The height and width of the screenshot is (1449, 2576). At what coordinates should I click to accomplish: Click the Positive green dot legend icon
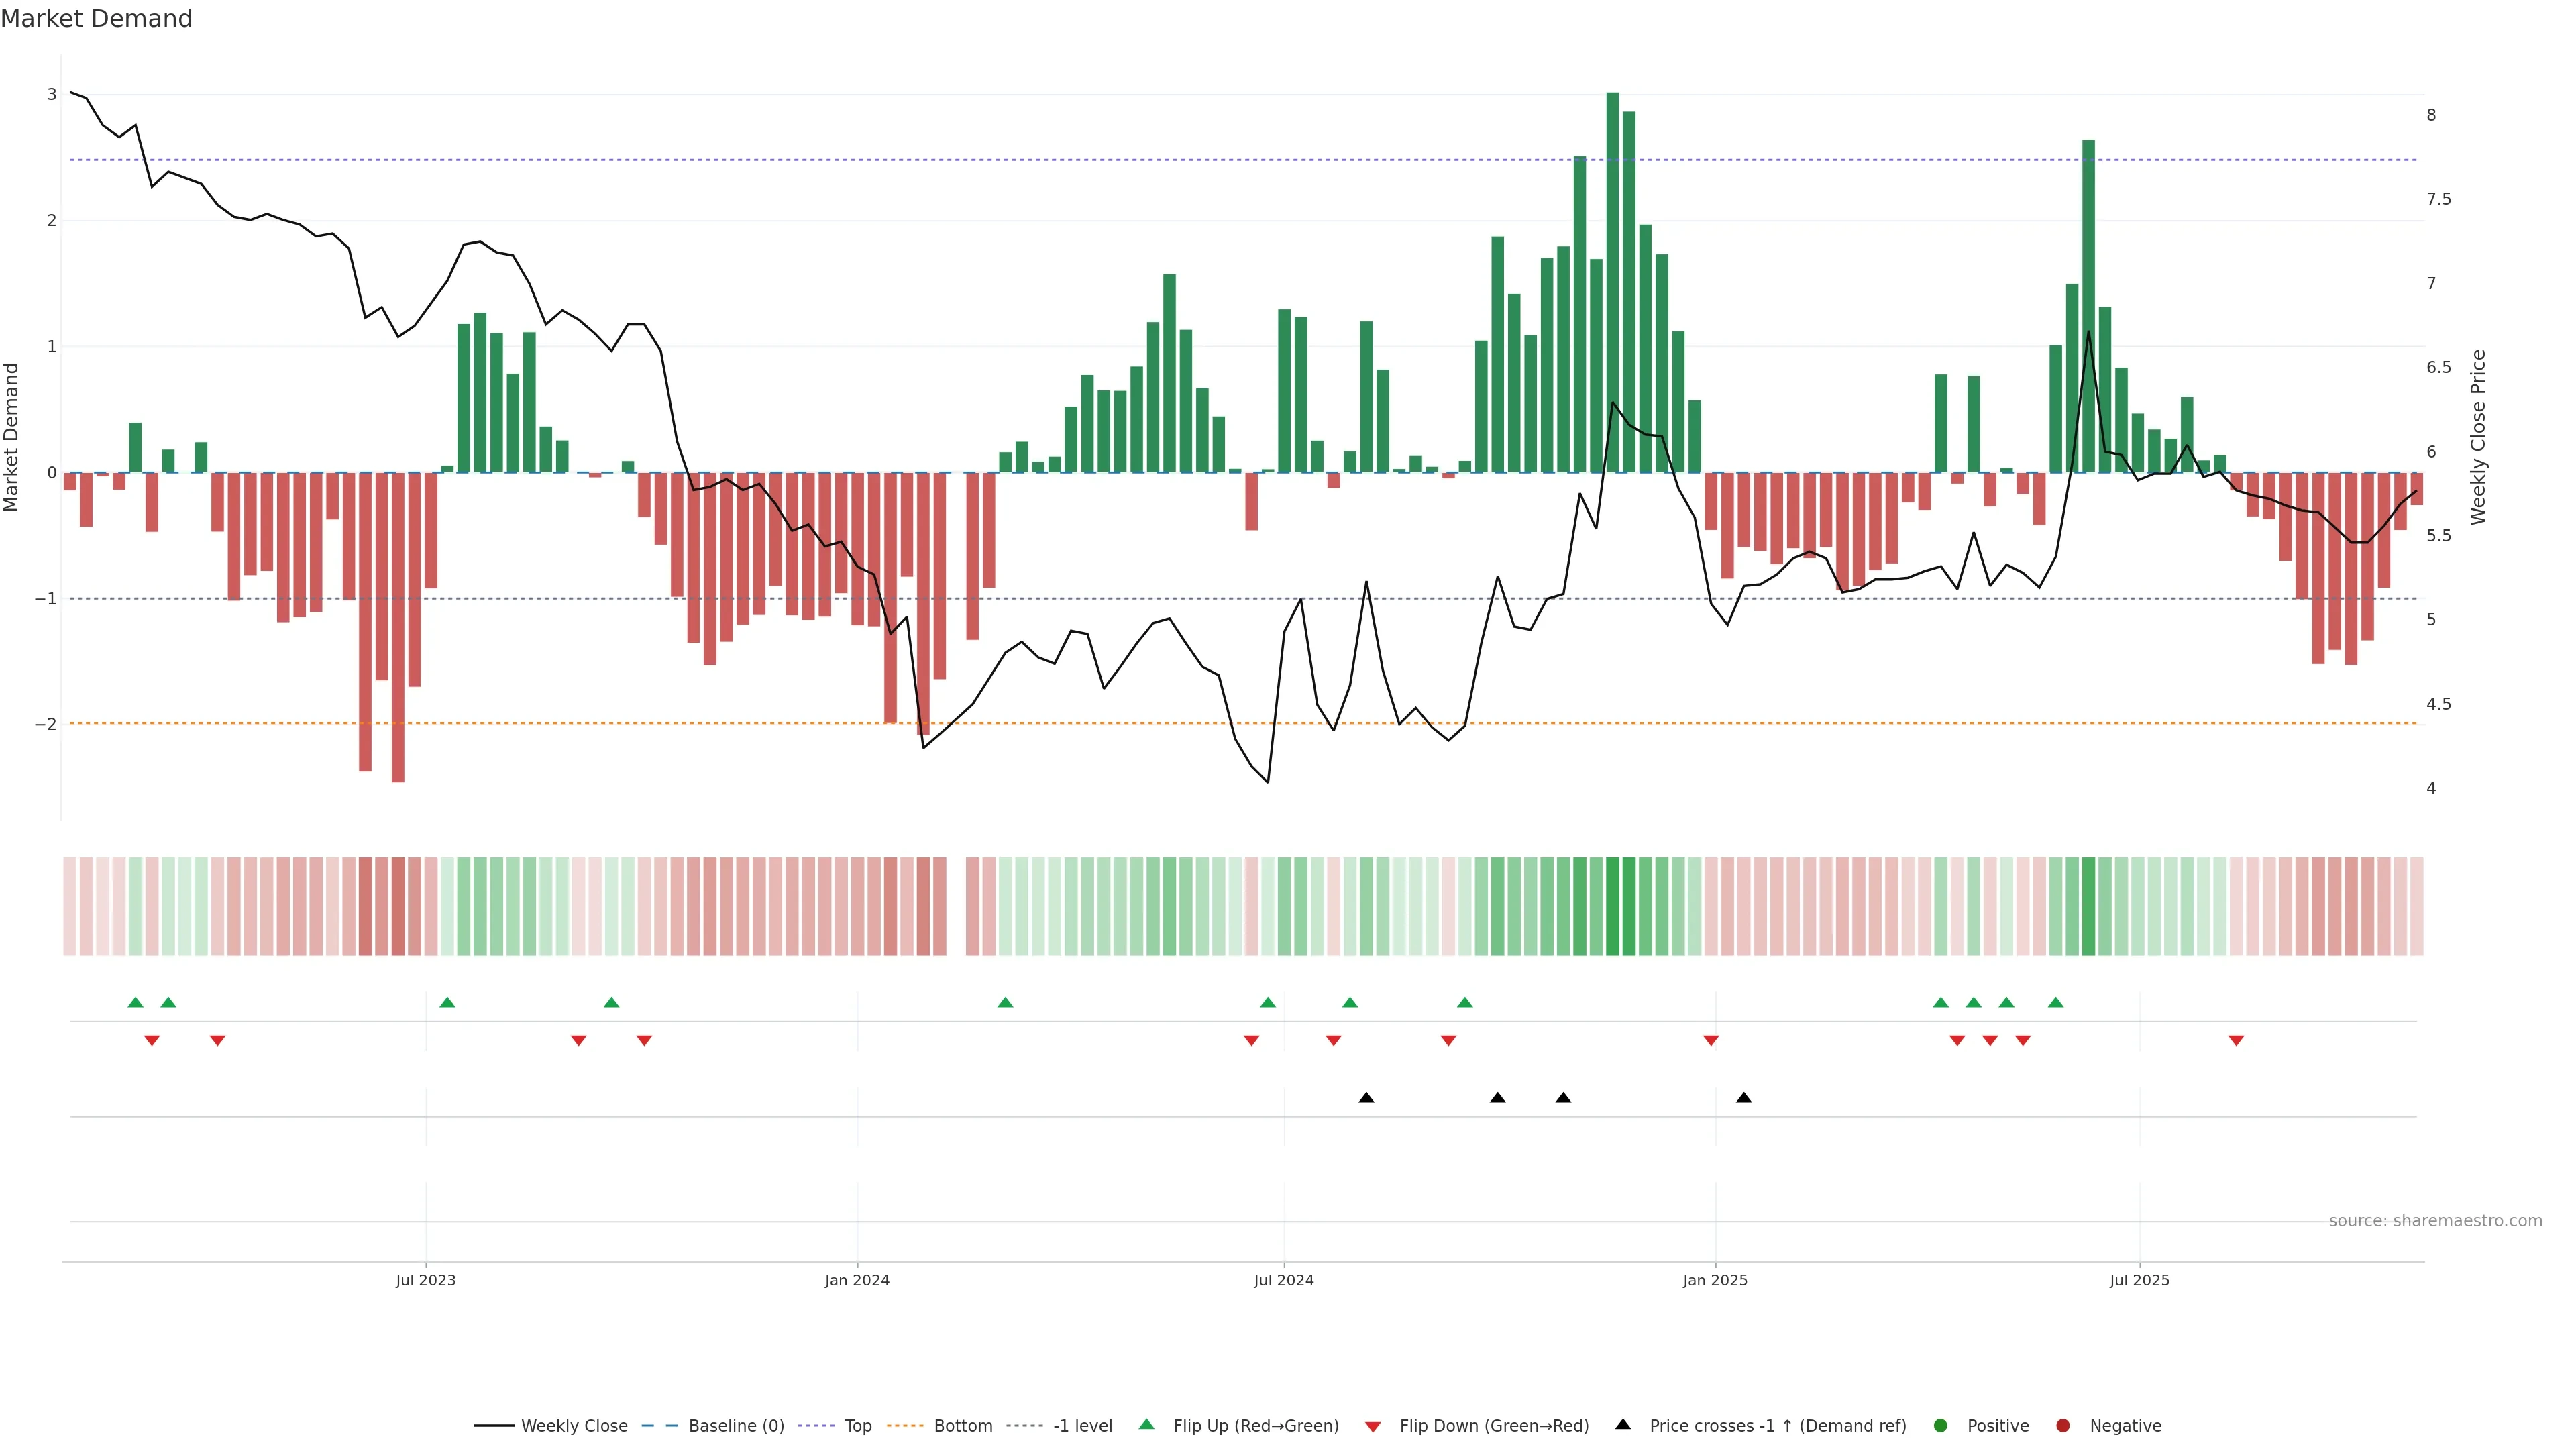pyautogui.click(x=1941, y=1426)
